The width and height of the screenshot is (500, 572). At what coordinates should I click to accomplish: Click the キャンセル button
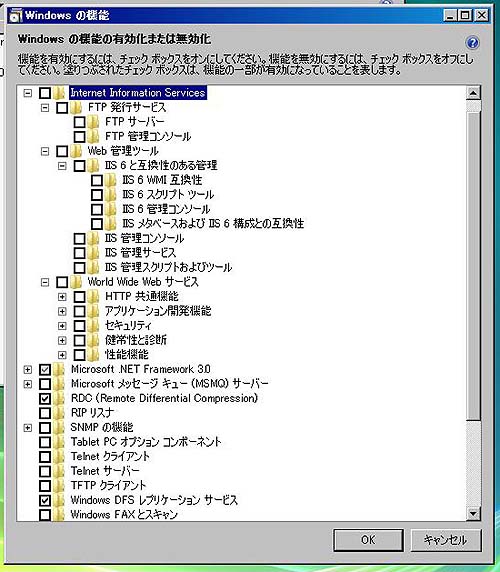446,540
